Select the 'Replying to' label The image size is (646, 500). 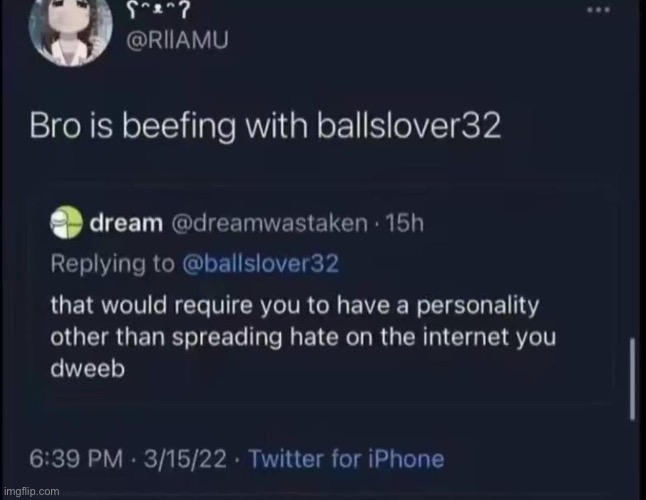[112, 264]
